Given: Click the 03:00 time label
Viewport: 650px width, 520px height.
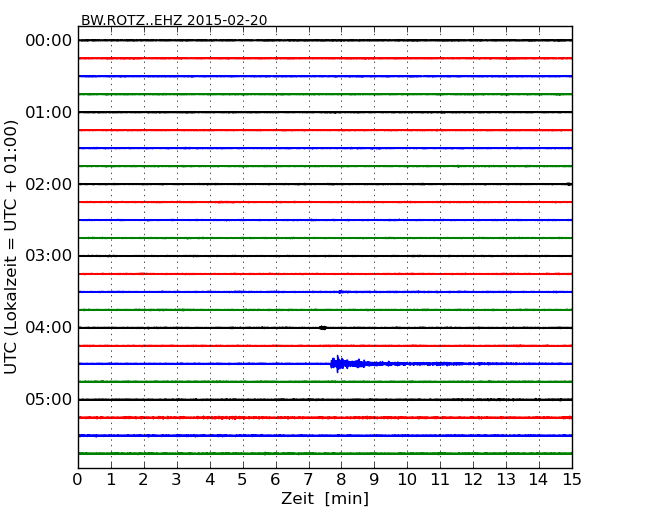Looking at the screenshot, I should [49, 256].
